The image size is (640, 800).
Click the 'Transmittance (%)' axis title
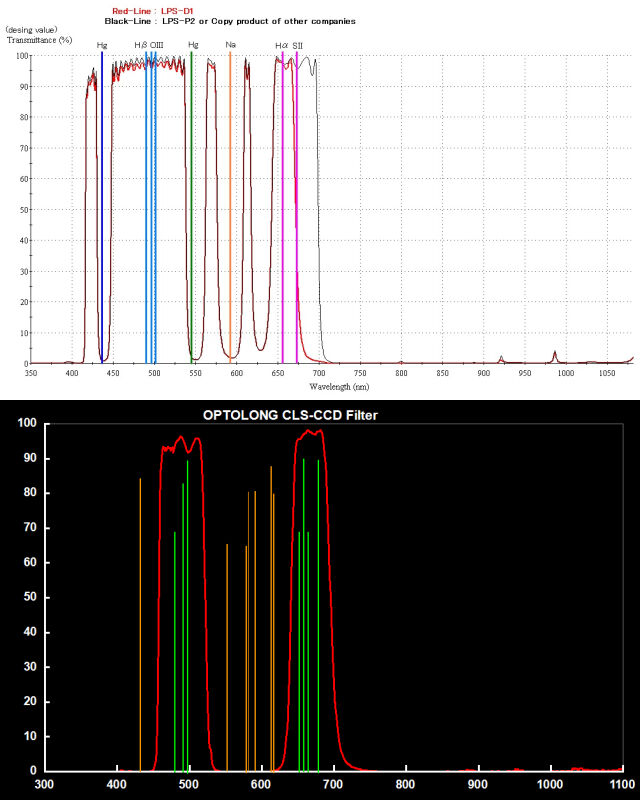click(39, 40)
